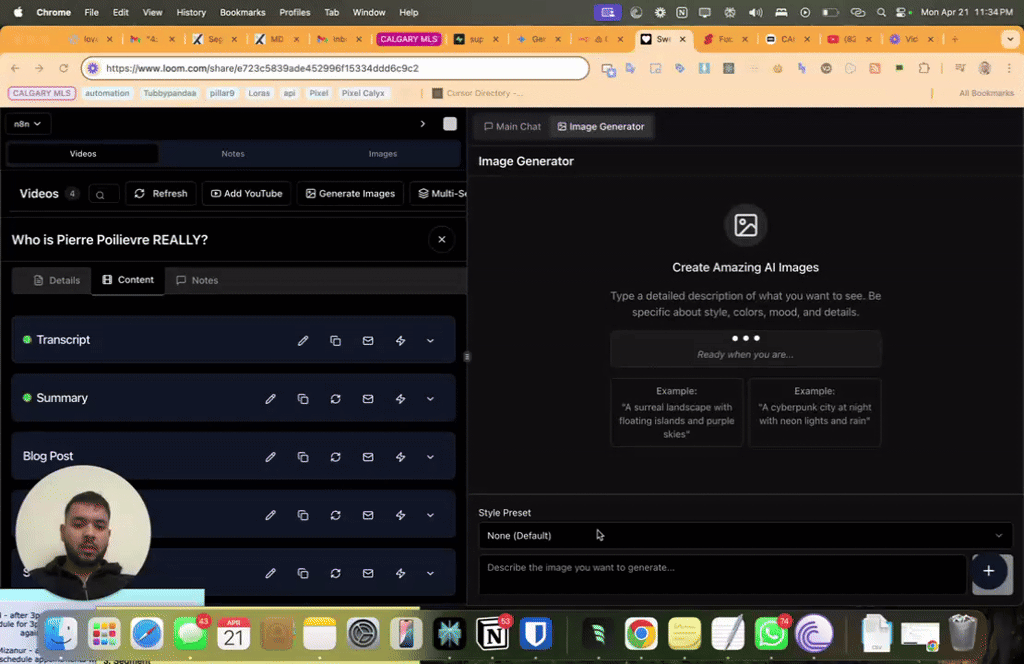
Task: Click the collapse panel arrow icon
Action: (423, 123)
